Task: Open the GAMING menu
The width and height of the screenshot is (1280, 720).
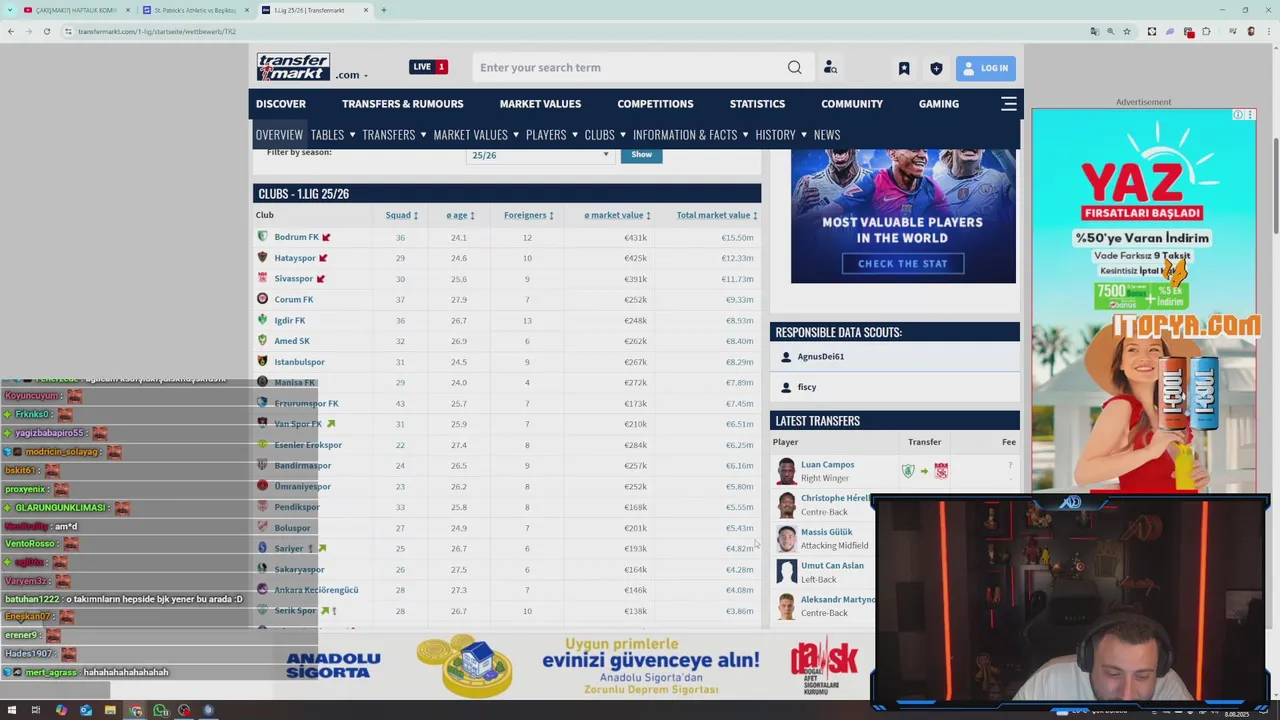Action: [938, 104]
